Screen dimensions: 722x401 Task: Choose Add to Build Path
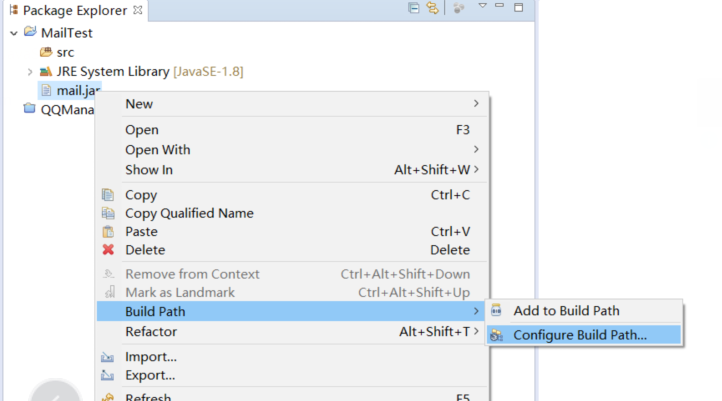pos(584,311)
